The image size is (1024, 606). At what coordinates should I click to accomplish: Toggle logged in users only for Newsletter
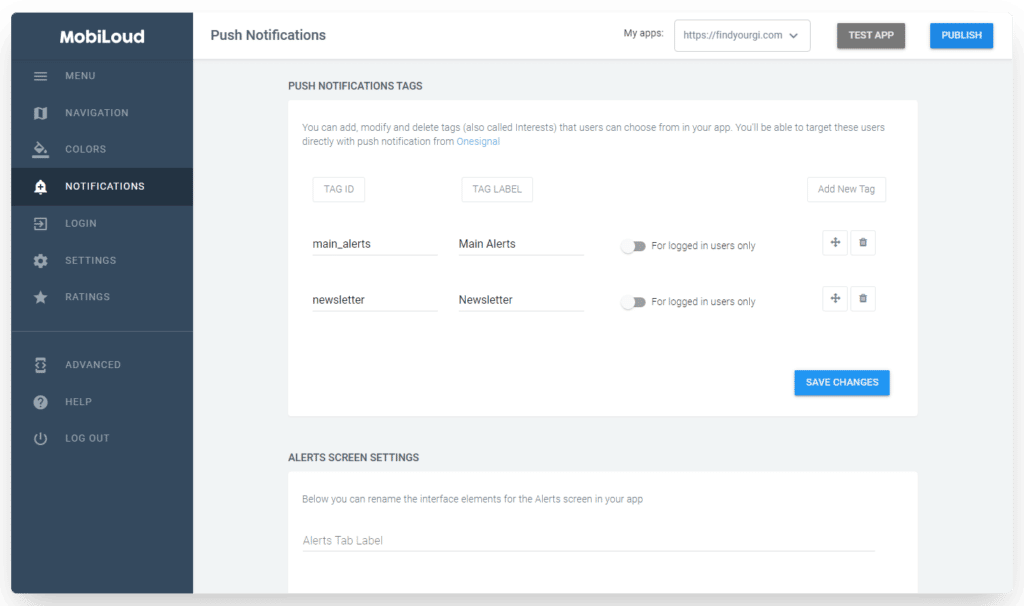click(x=633, y=302)
